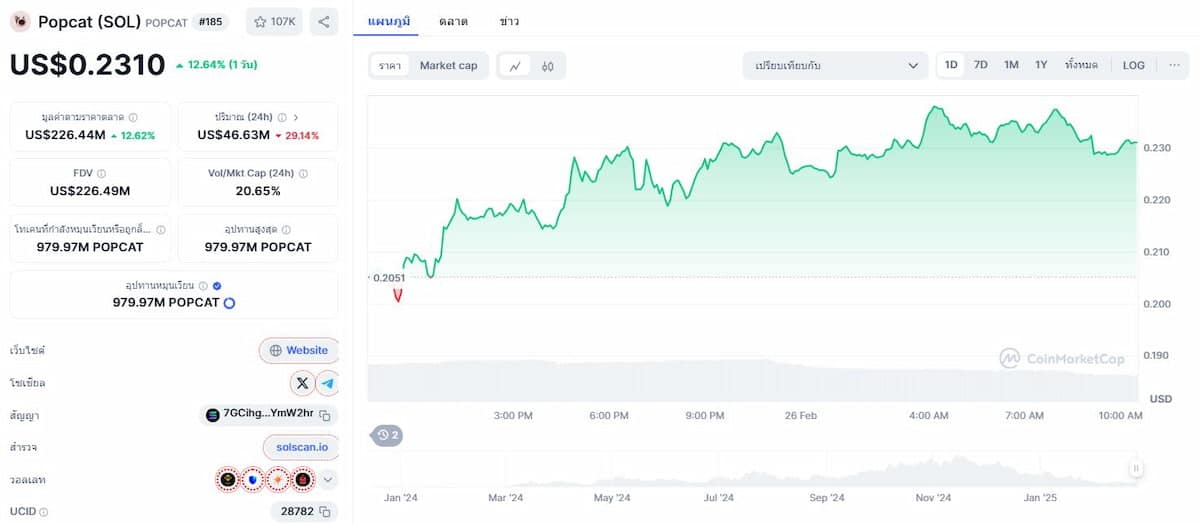Click the circulating supply progress ring
This screenshot has width=1200, height=524.
(x=229, y=302)
